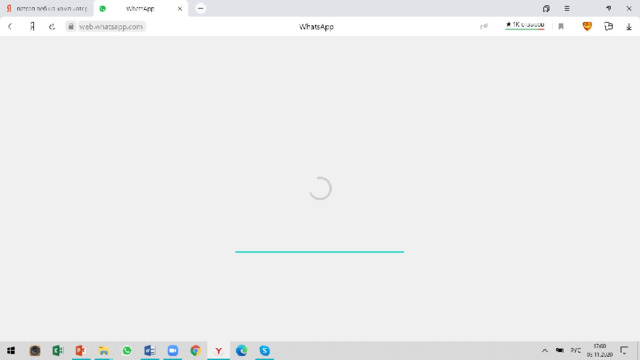This screenshot has width=640, height=360.
Task: Click the lock icon for site security
Action: (71, 27)
